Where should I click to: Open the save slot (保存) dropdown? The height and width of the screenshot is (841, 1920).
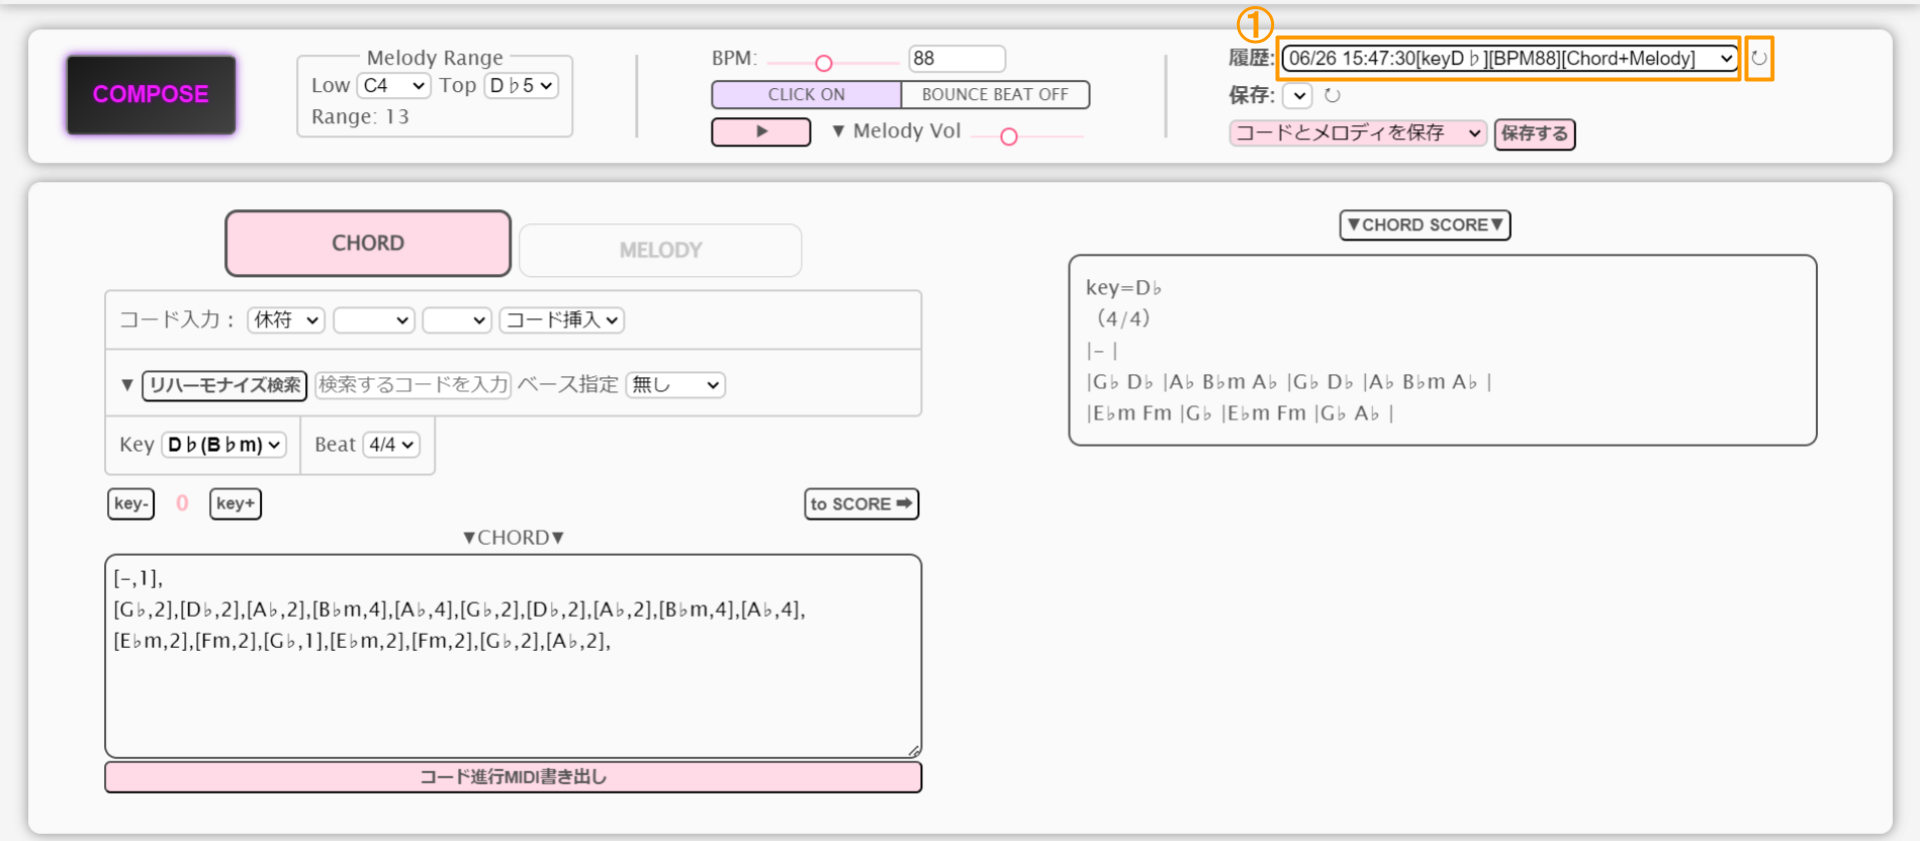pos(1297,96)
